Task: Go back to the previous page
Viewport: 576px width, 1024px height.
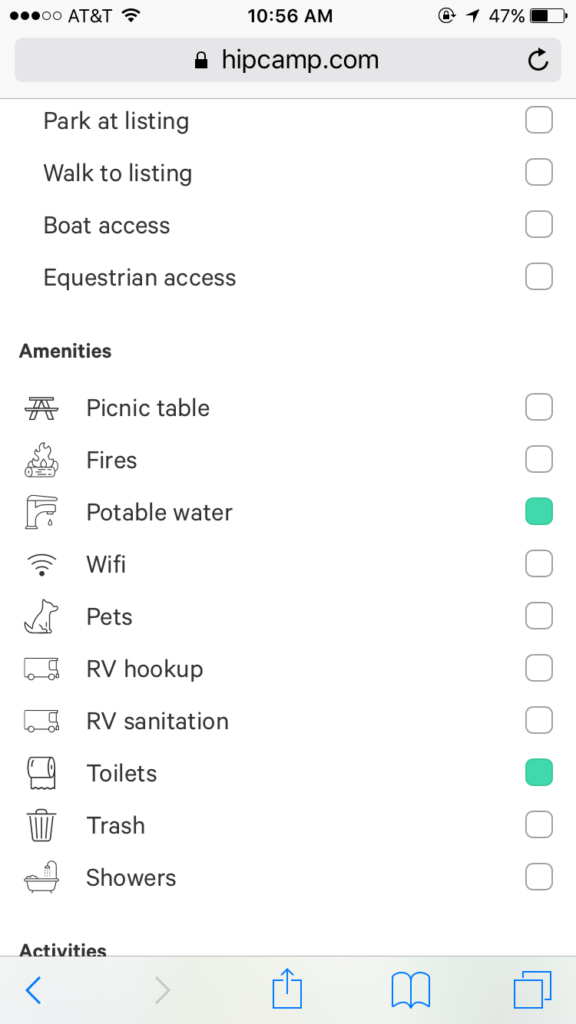Action: click(x=33, y=991)
